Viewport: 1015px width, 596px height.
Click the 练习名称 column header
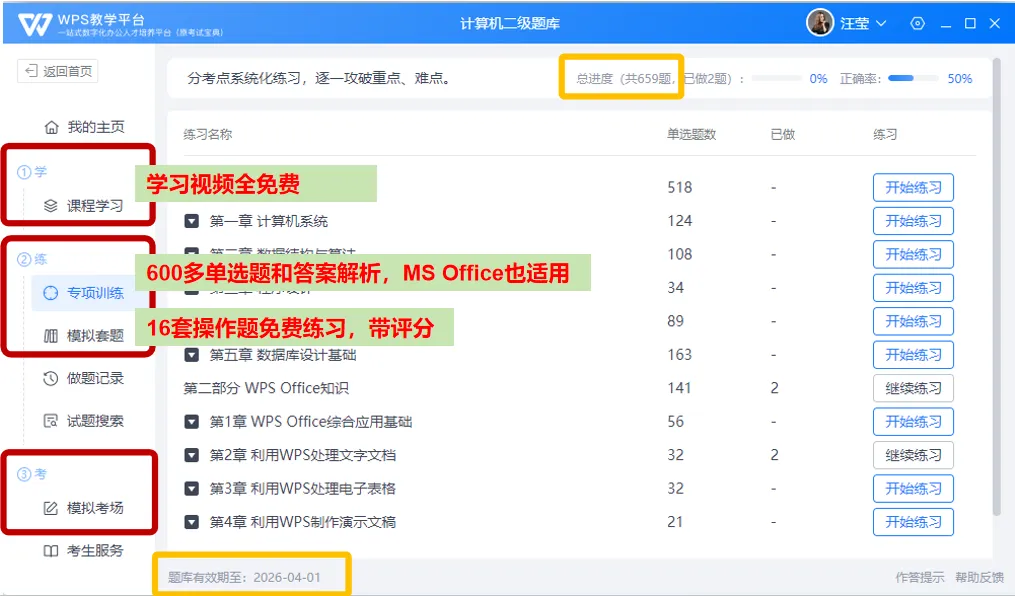tap(207, 135)
